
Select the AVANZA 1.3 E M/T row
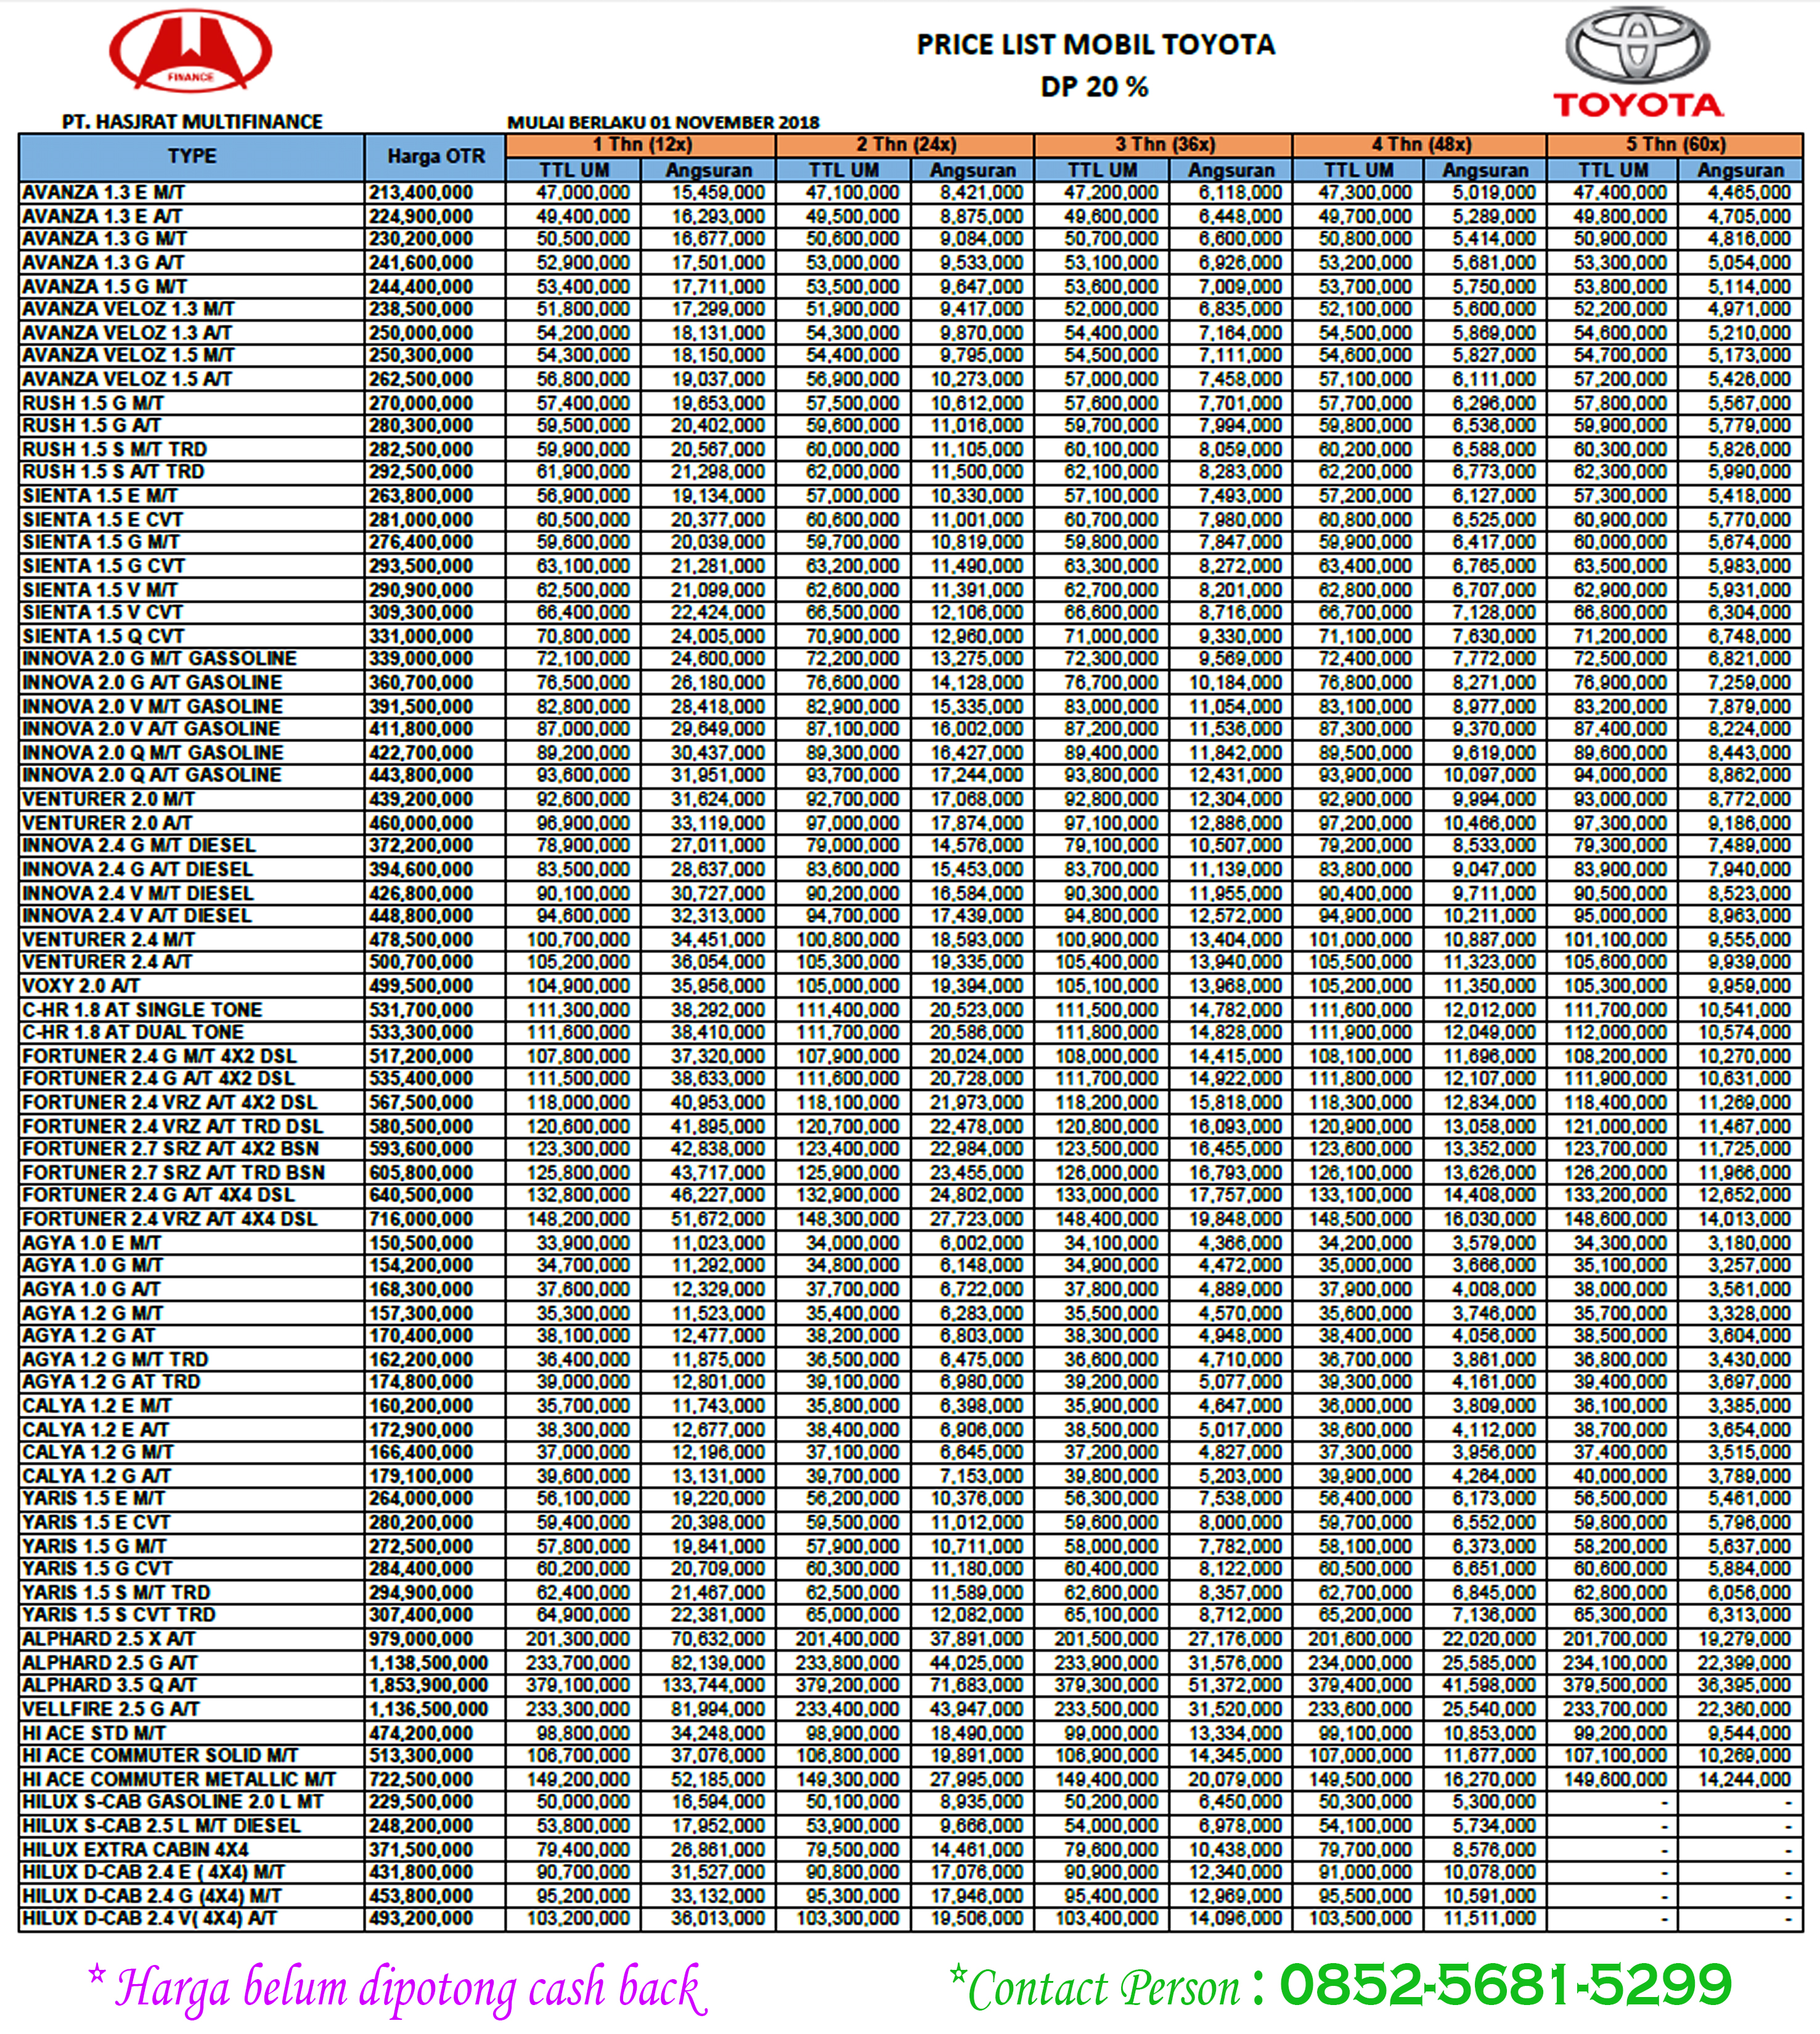pos(910,192)
